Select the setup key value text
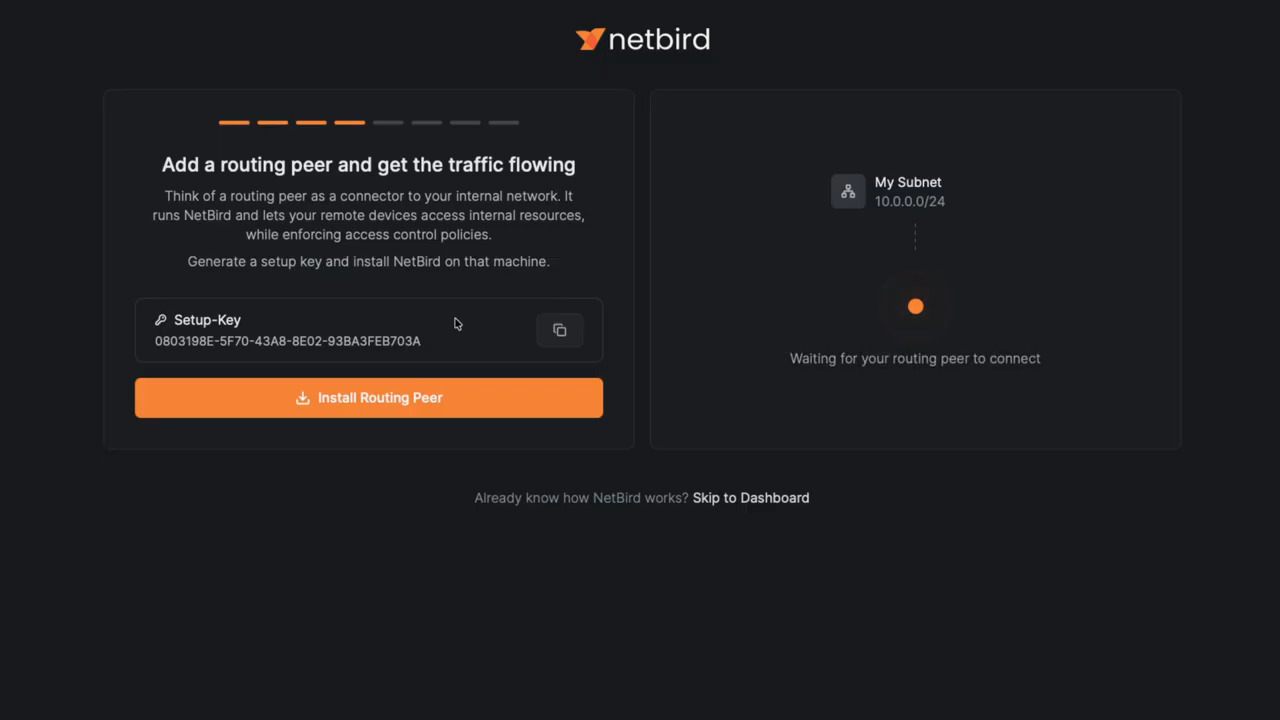This screenshot has width=1280, height=720. point(287,340)
